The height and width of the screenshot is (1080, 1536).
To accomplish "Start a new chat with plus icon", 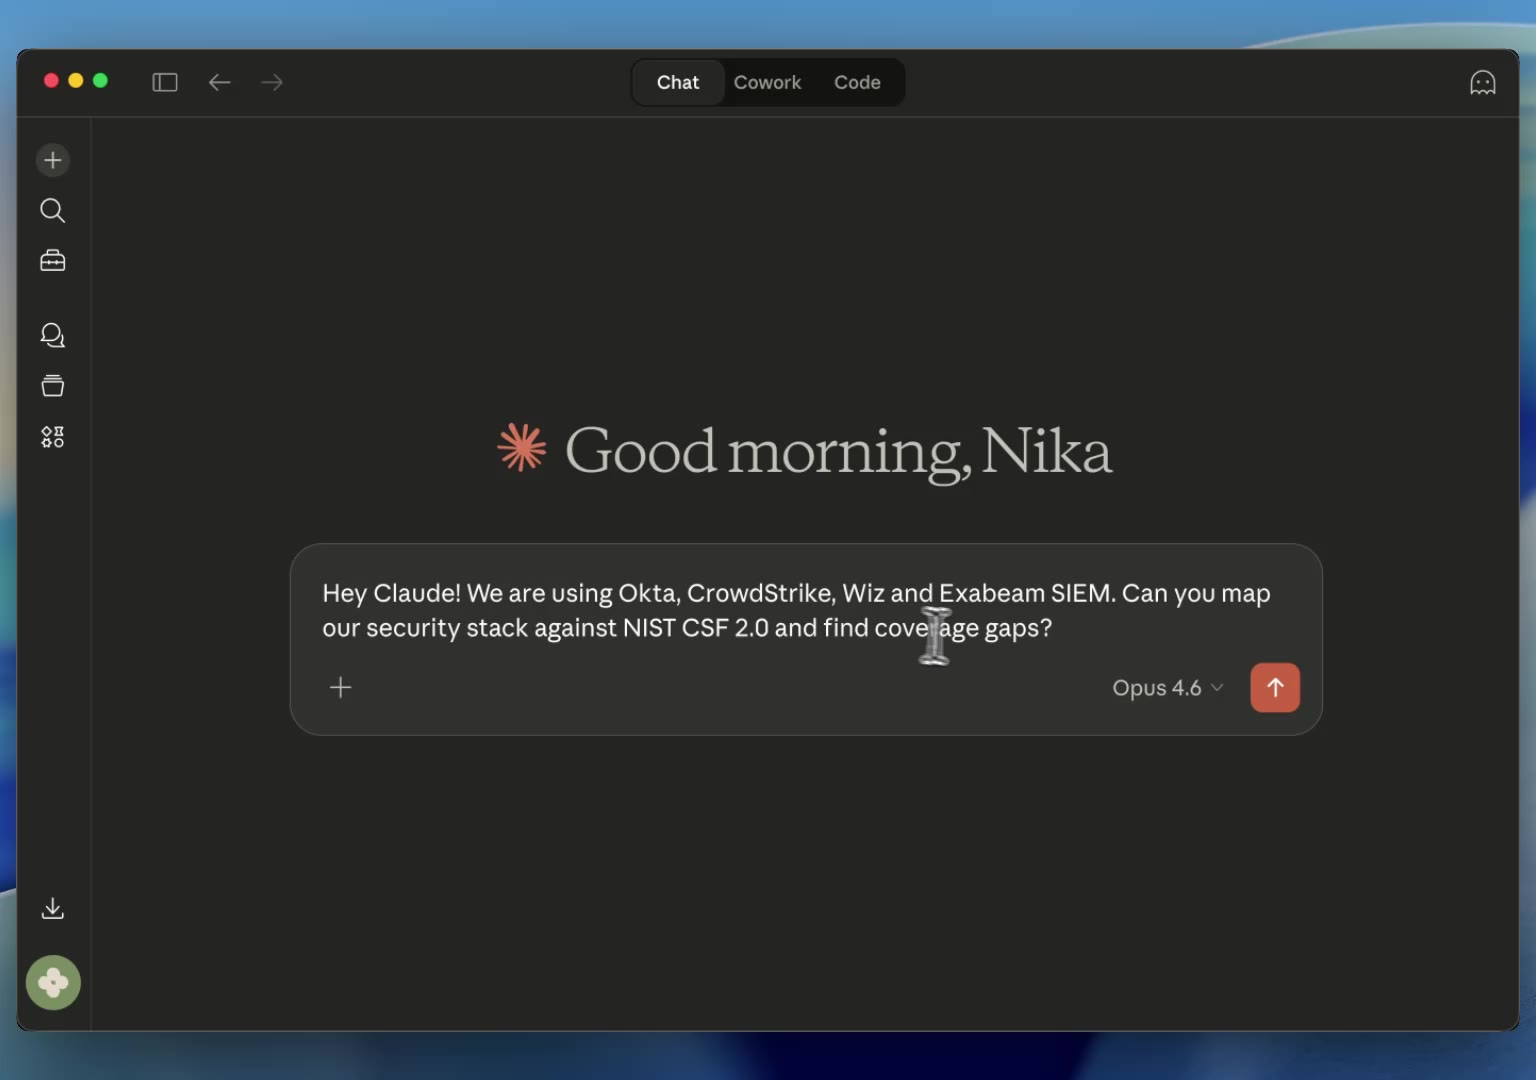I will 53,160.
